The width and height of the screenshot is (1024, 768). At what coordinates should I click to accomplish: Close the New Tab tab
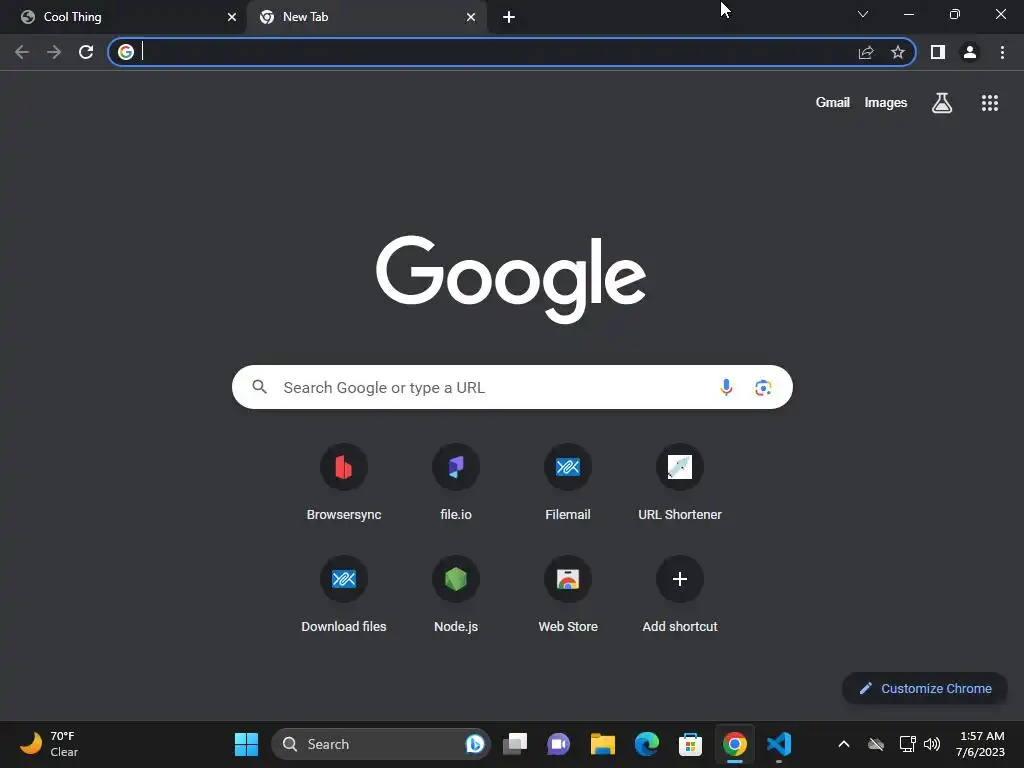(471, 17)
